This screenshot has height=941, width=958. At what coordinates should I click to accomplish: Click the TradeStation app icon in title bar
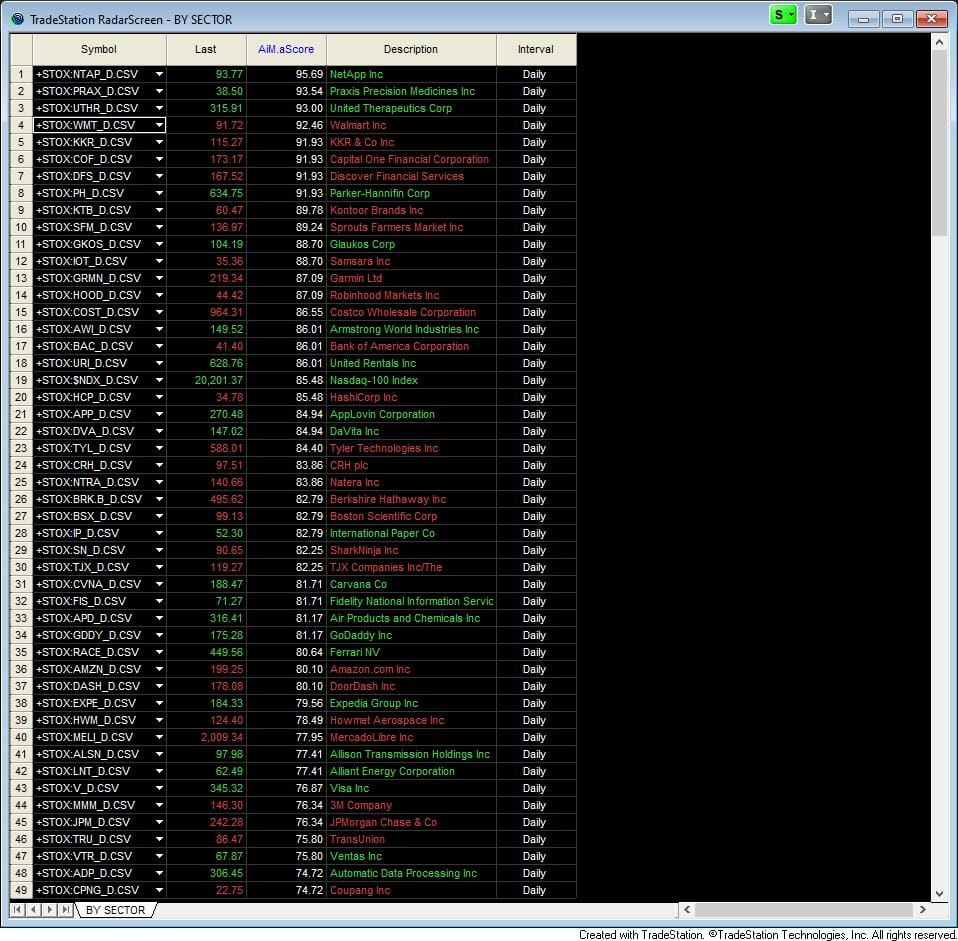(x=17, y=19)
